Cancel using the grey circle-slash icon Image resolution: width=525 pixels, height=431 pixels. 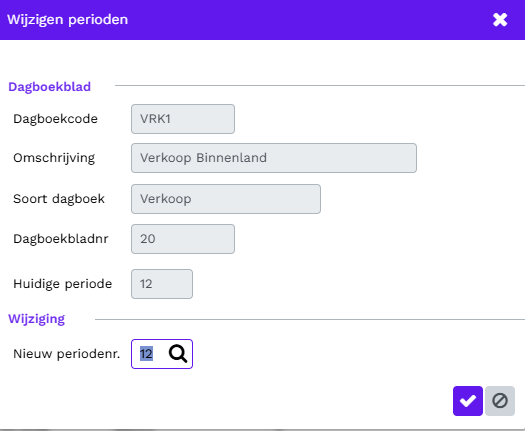tap(500, 401)
